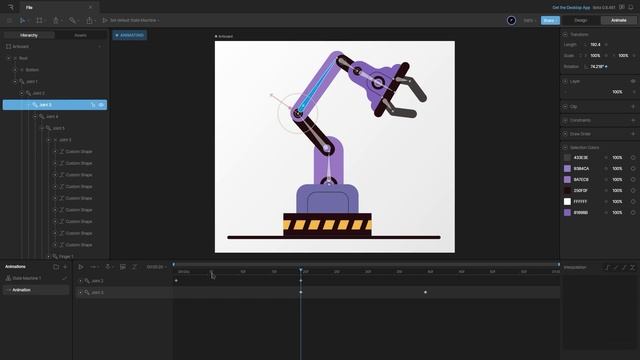The image size is (640, 360).
Task: Choose fourth interpolation type icon
Action: 633,267
